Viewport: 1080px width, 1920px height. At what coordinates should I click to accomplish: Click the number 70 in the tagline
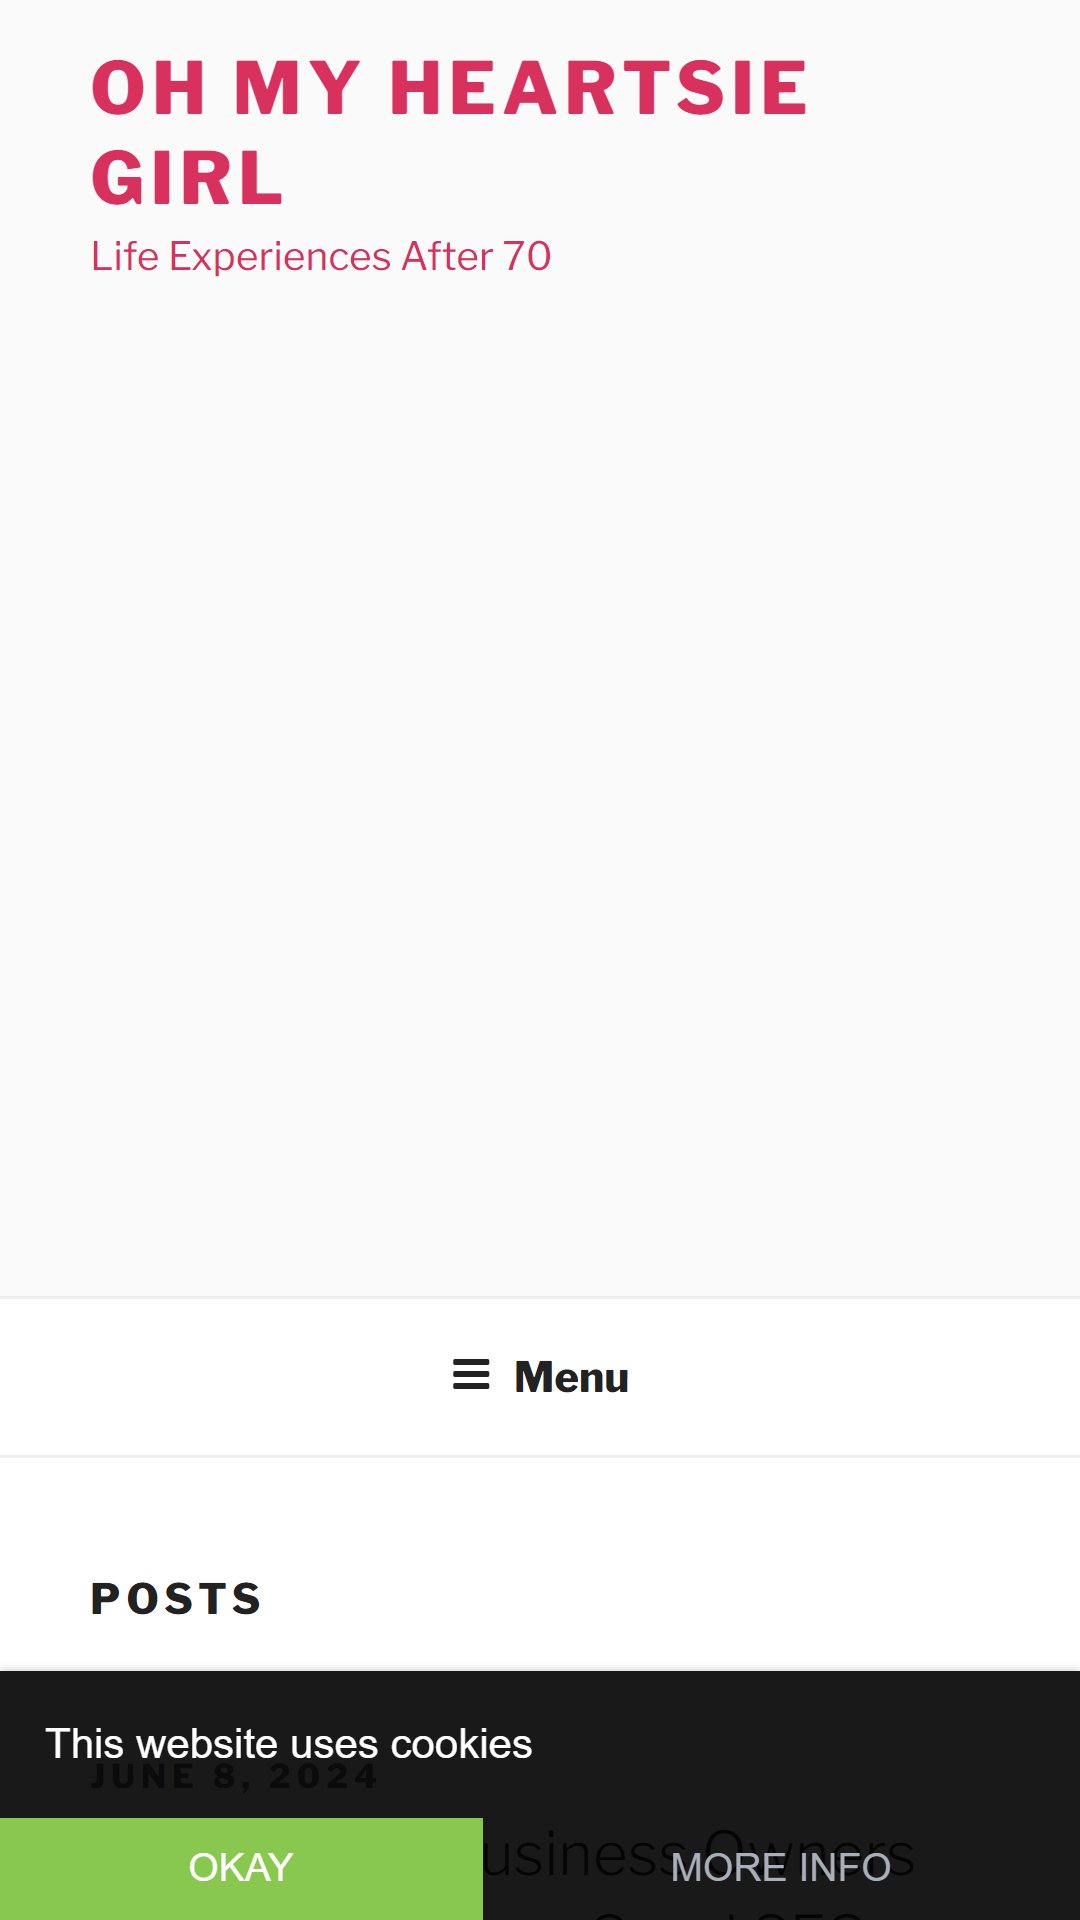527,256
